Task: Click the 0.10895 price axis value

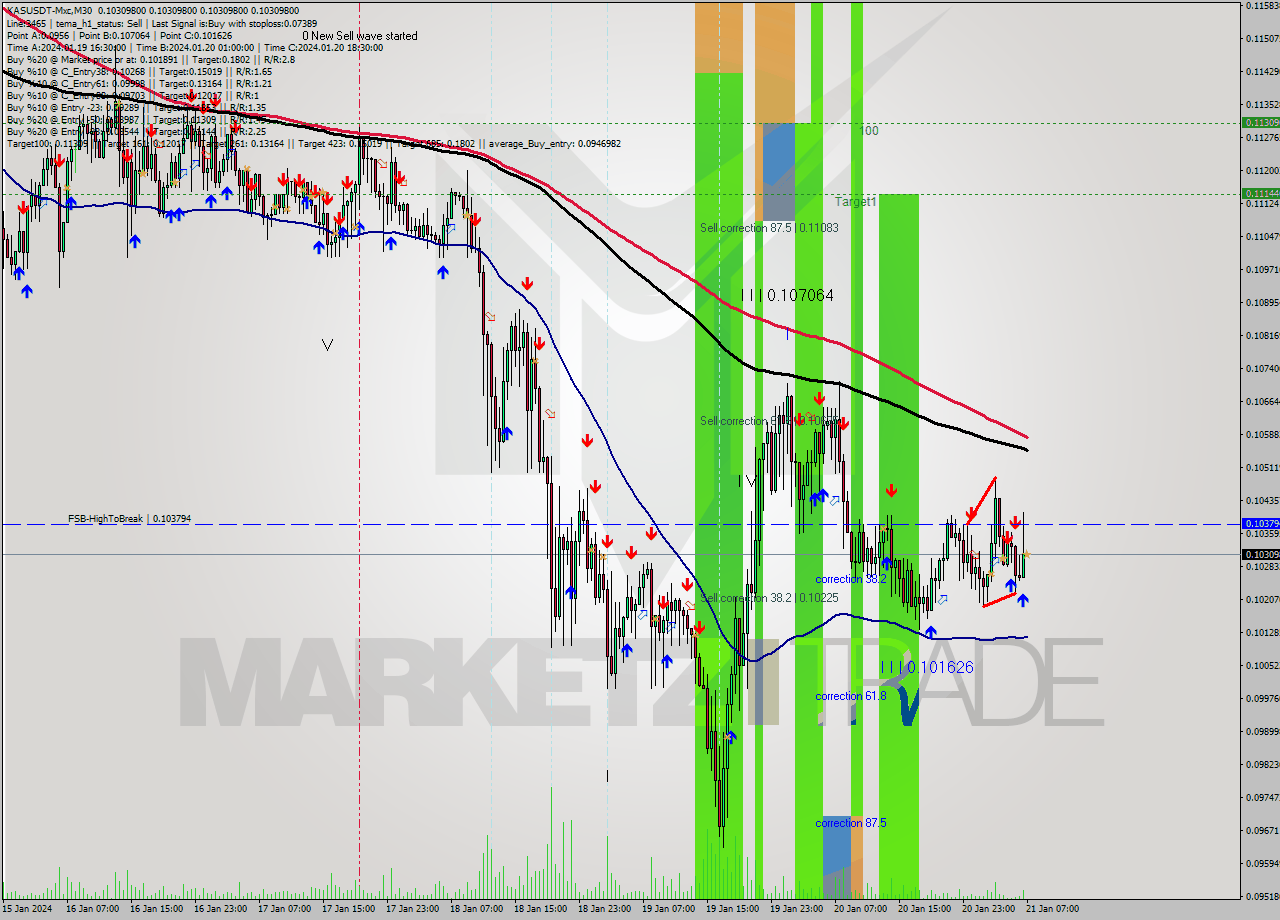Action: 1263,302
